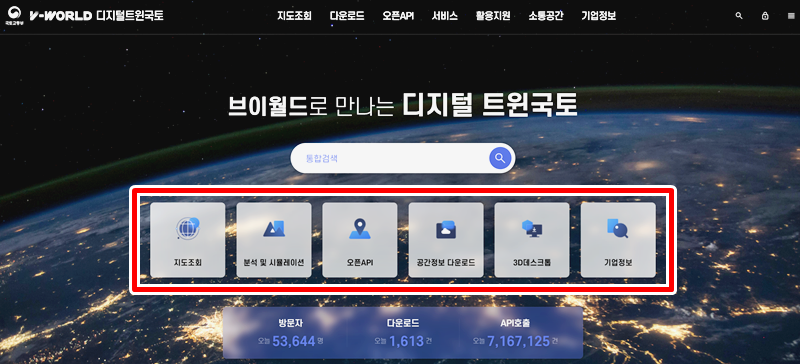Click the 다운로드 count 1,613
800x364 pixels.
click(x=407, y=341)
